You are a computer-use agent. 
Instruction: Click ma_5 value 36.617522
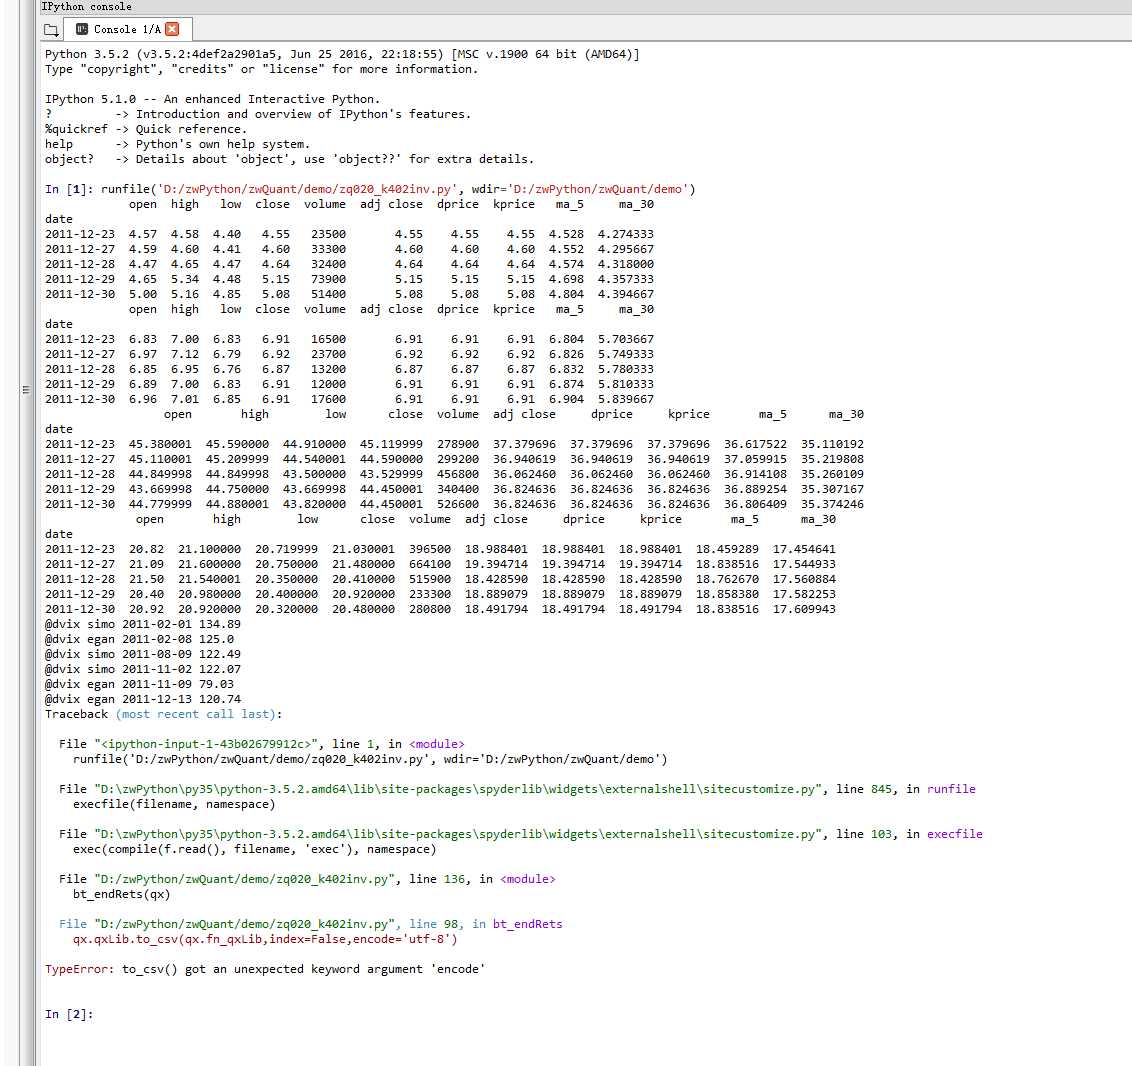[x=755, y=444]
